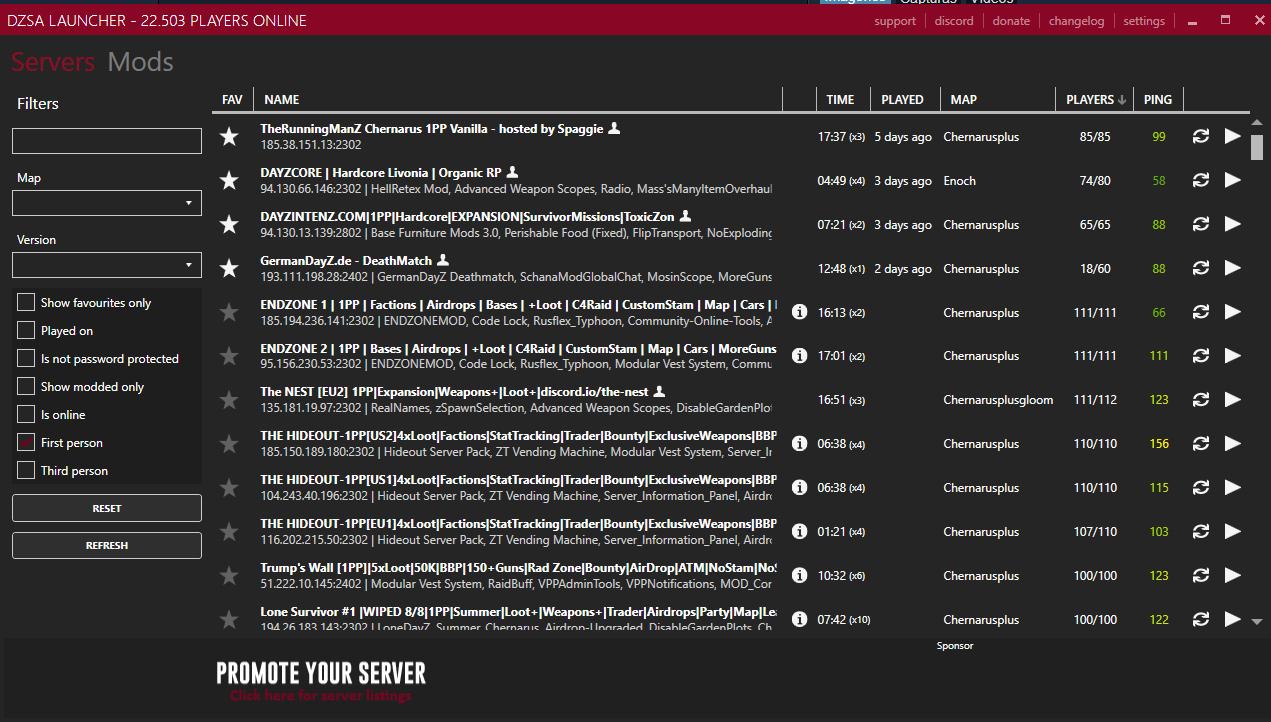Open the donate link
Screen dimensions: 1271x722
point(1011,21)
